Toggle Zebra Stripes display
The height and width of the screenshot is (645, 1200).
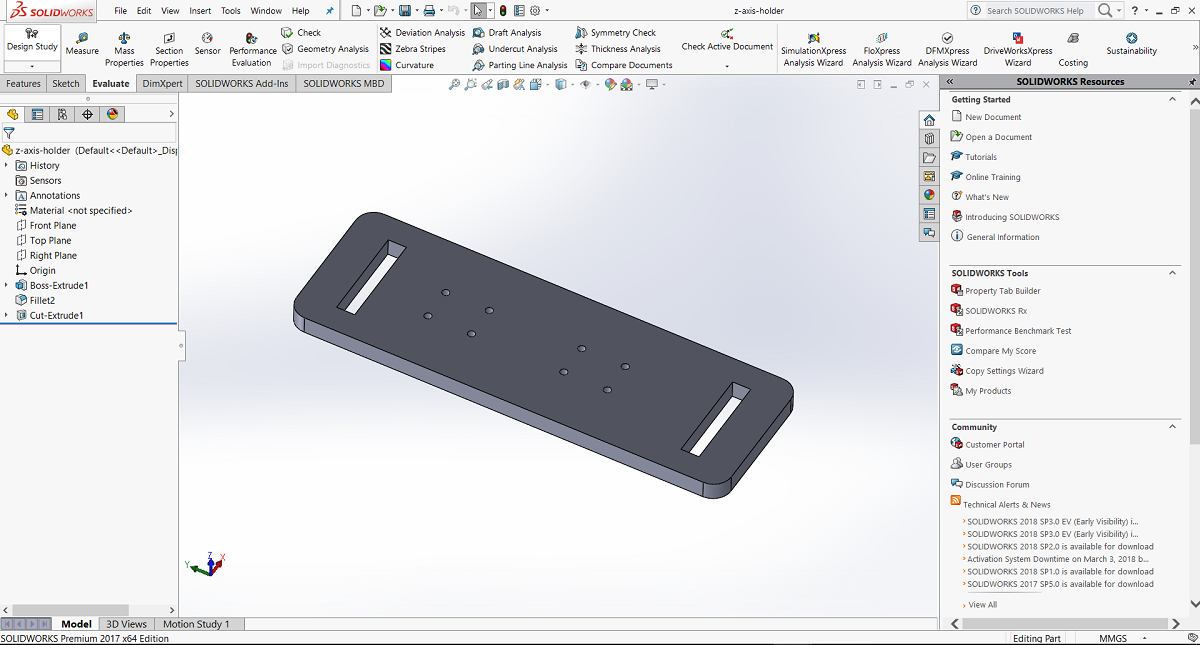(x=412, y=49)
